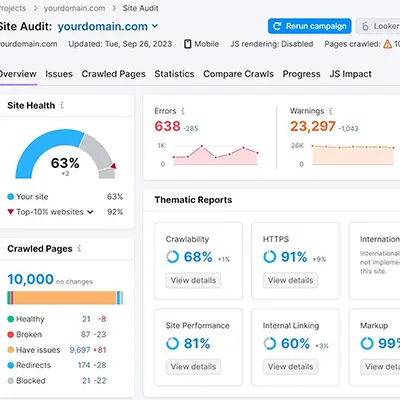Open Projects breadcrumb link
The height and width of the screenshot is (400, 400).
[x=13, y=8]
